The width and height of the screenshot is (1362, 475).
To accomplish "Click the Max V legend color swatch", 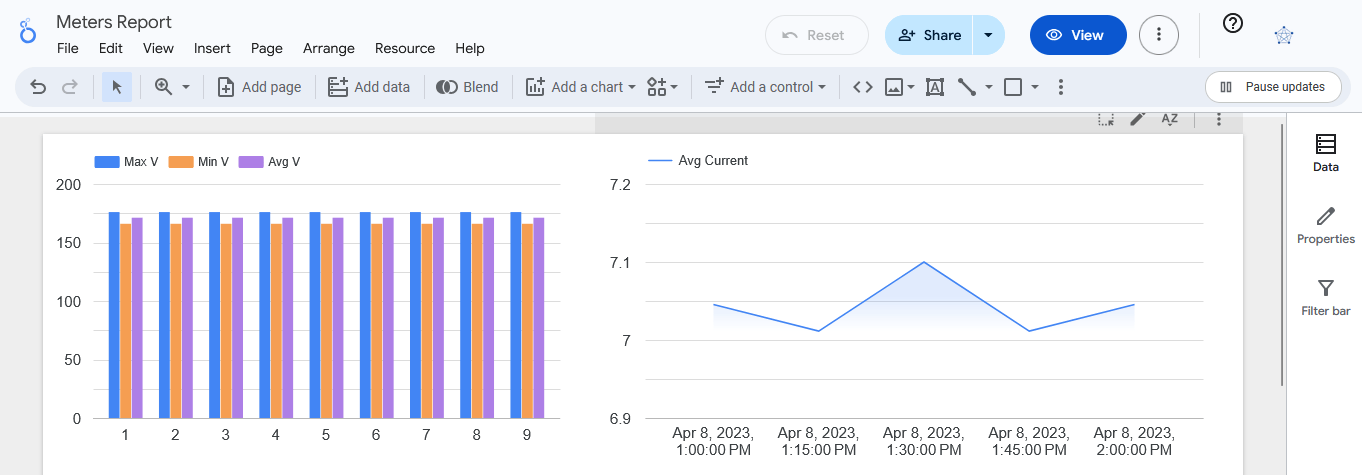I will coord(106,161).
